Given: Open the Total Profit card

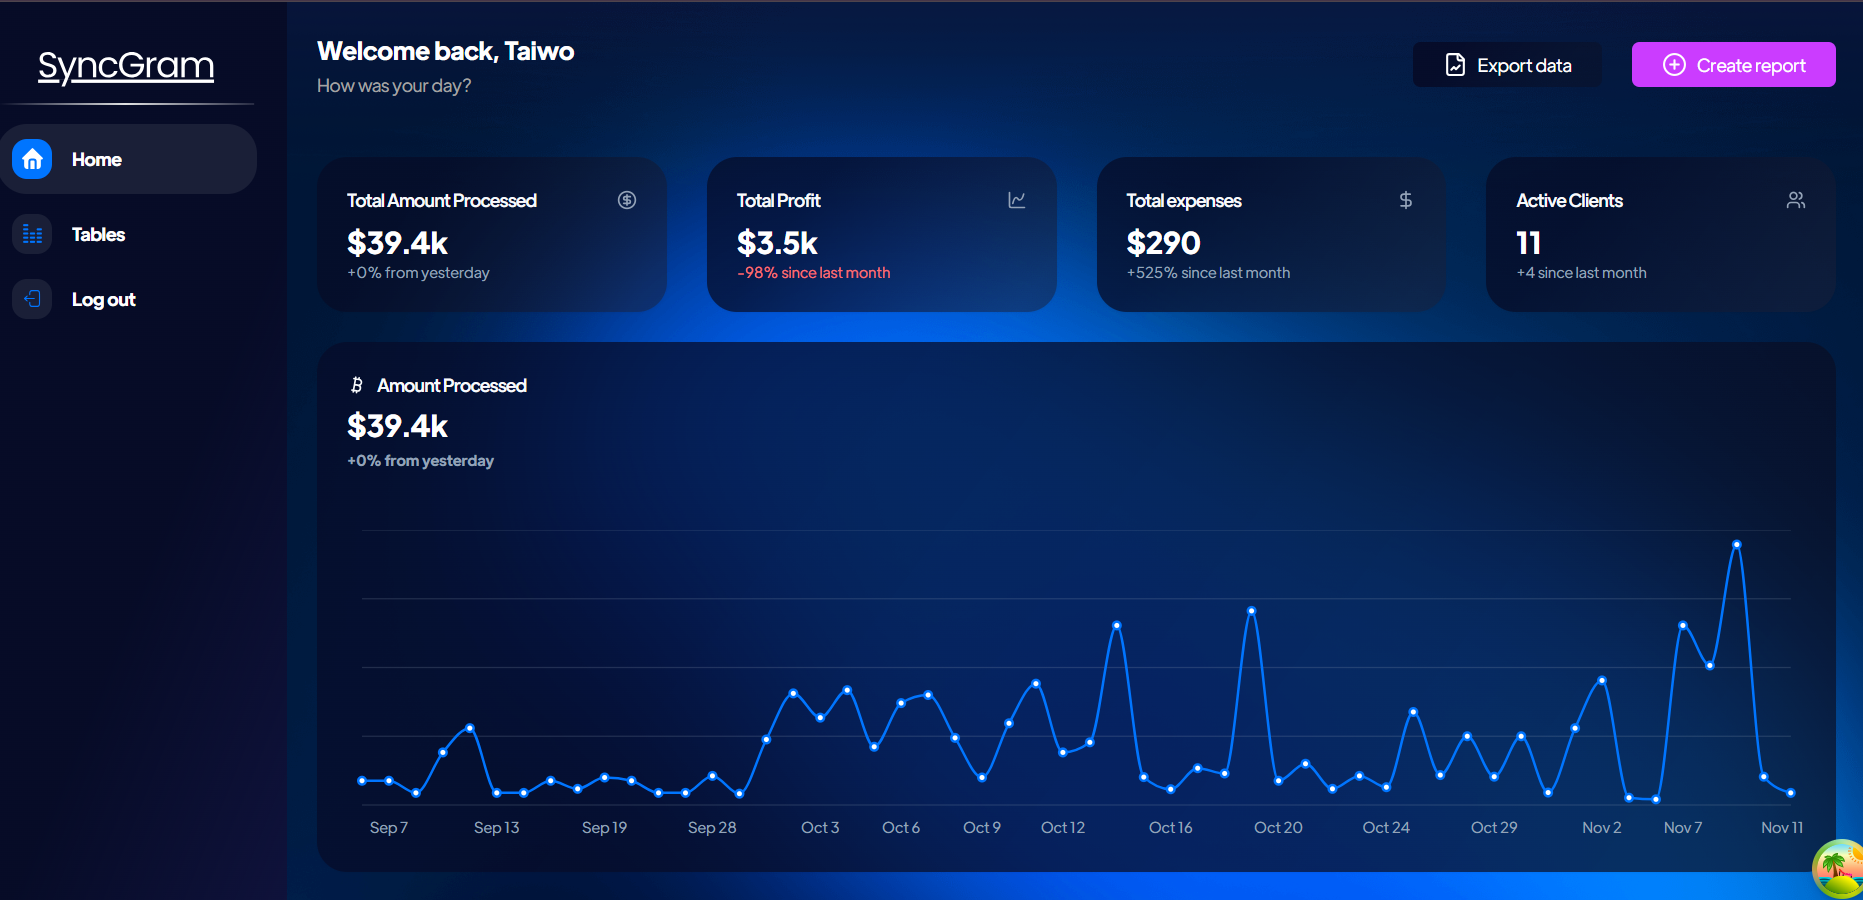Looking at the screenshot, I should tap(881, 234).
